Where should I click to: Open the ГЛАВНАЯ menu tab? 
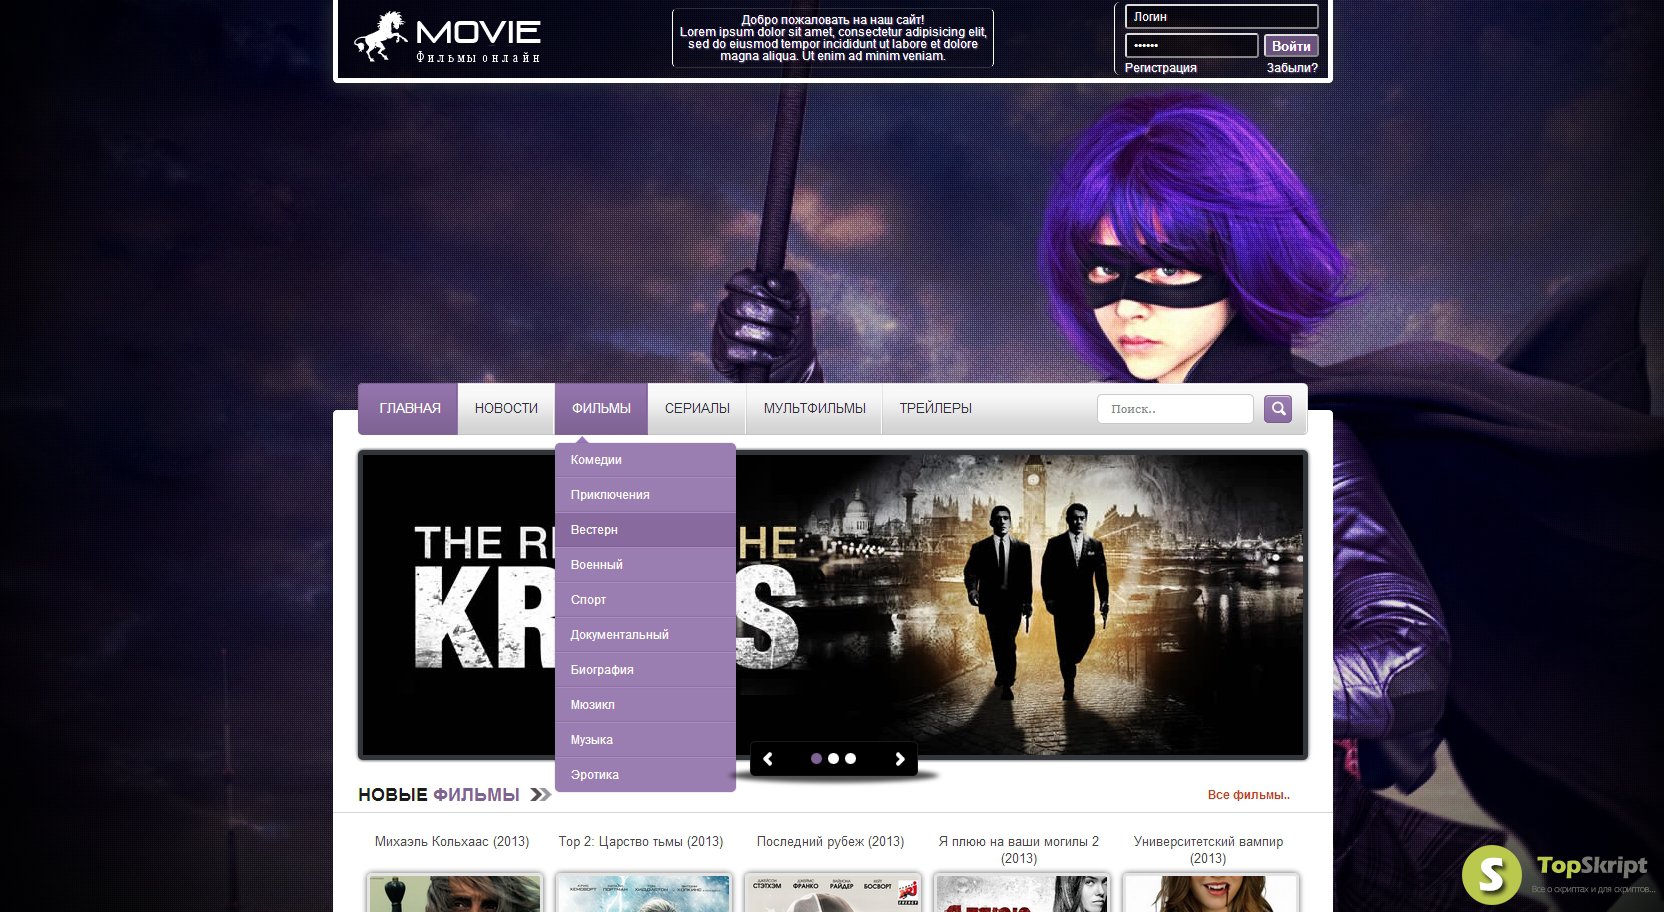[409, 408]
